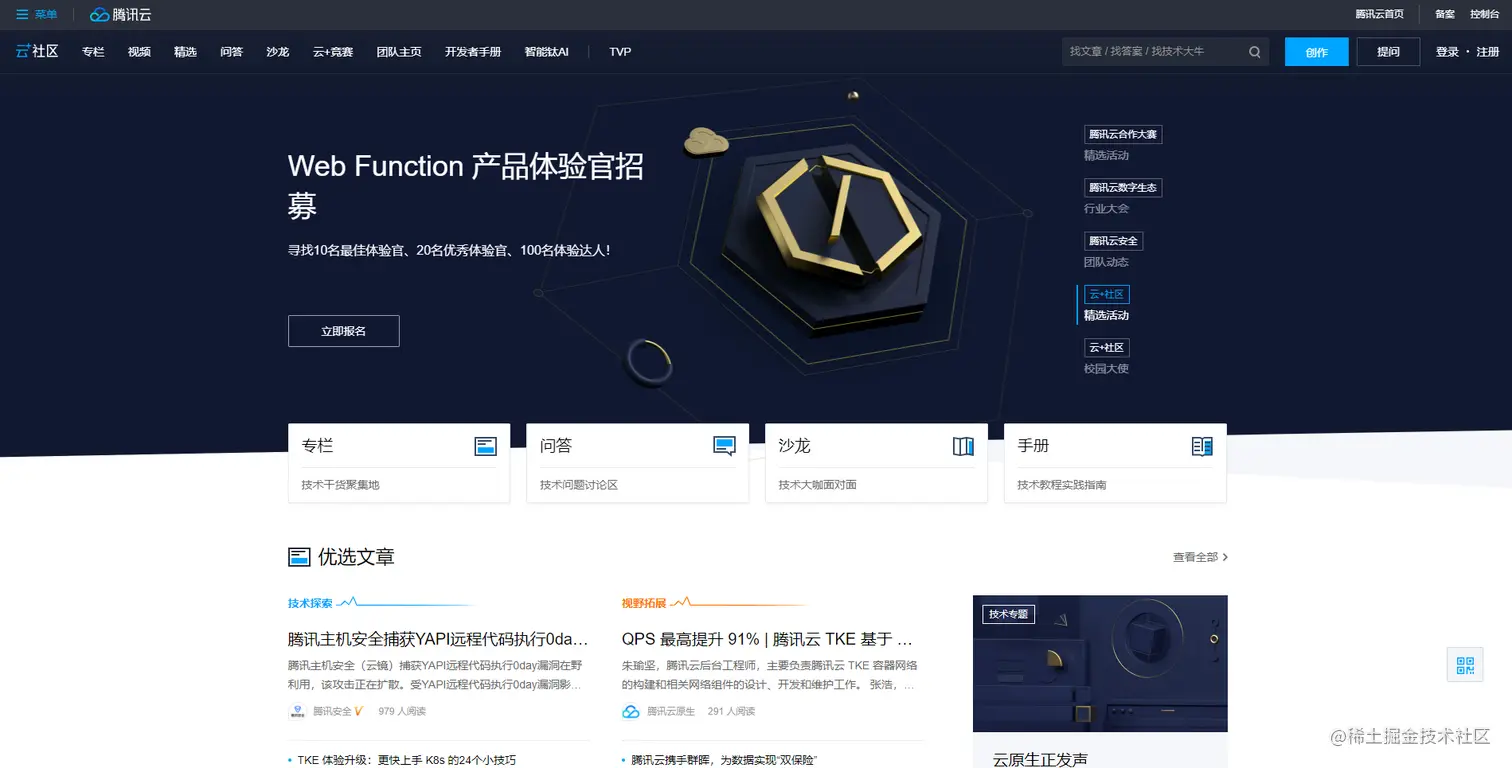Click the 云社区 logo
This screenshot has height=768, width=1512.
[37, 51]
